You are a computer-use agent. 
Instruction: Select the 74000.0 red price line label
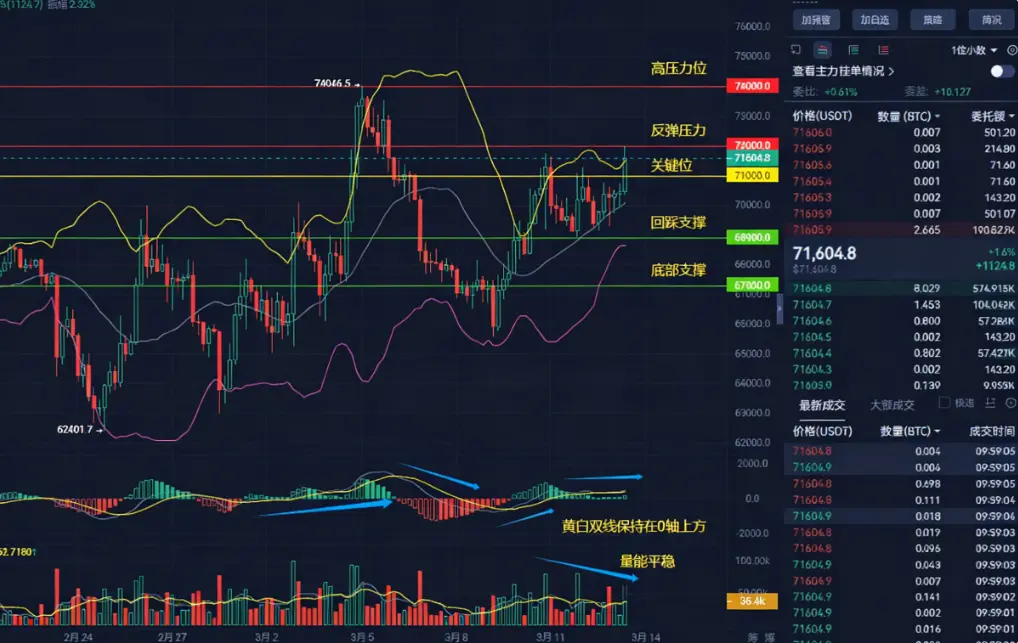(752, 86)
